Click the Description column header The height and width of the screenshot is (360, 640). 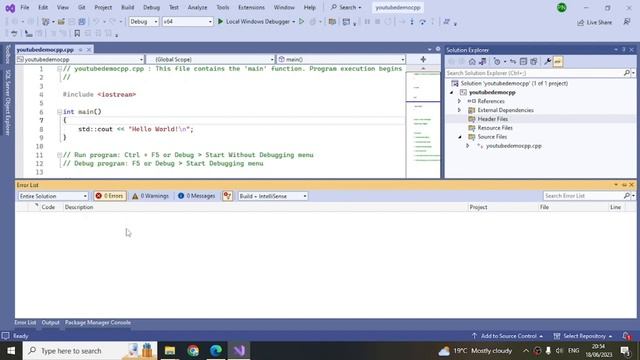pyautogui.click(x=79, y=207)
